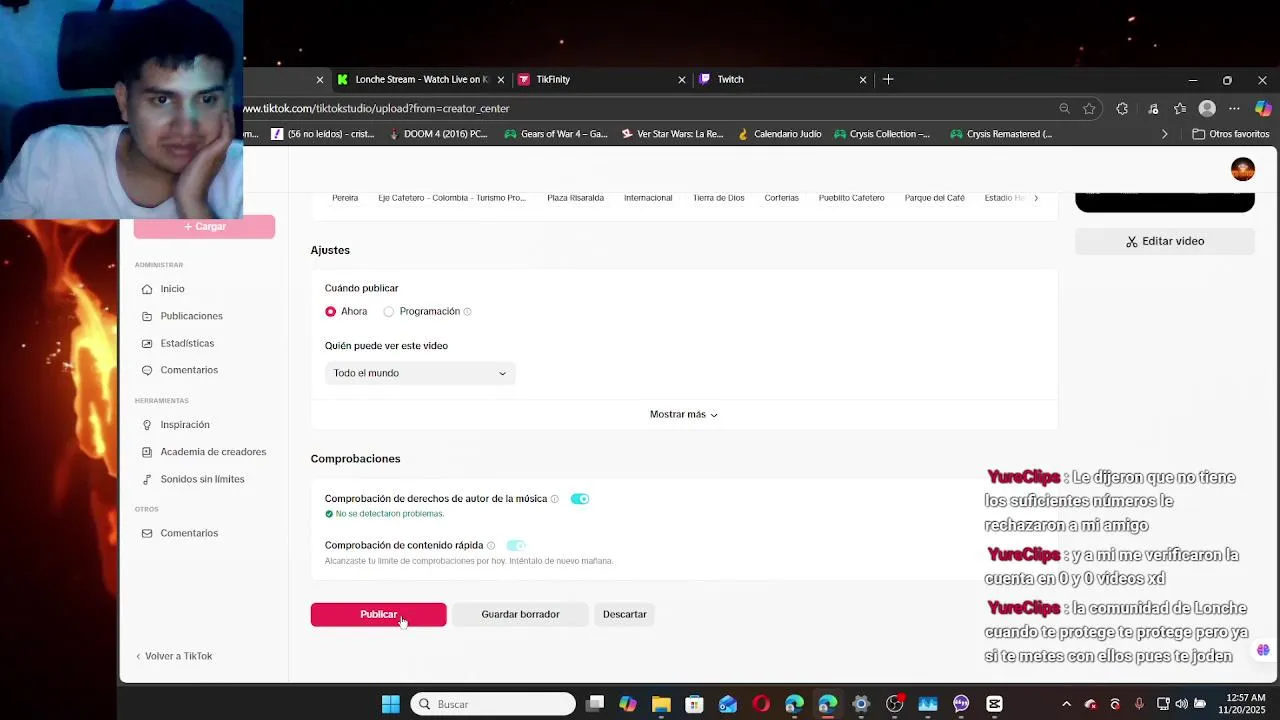Toggle the quick content check switch
The width and height of the screenshot is (1280, 720).
coord(516,546)
